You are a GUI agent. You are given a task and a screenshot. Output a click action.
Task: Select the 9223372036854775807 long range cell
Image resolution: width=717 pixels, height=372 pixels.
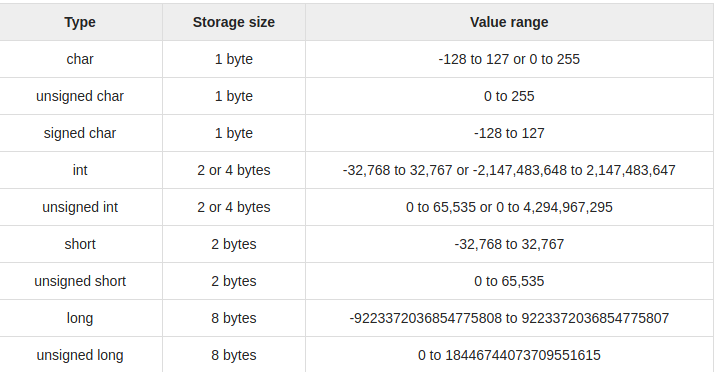pos(509,318)
